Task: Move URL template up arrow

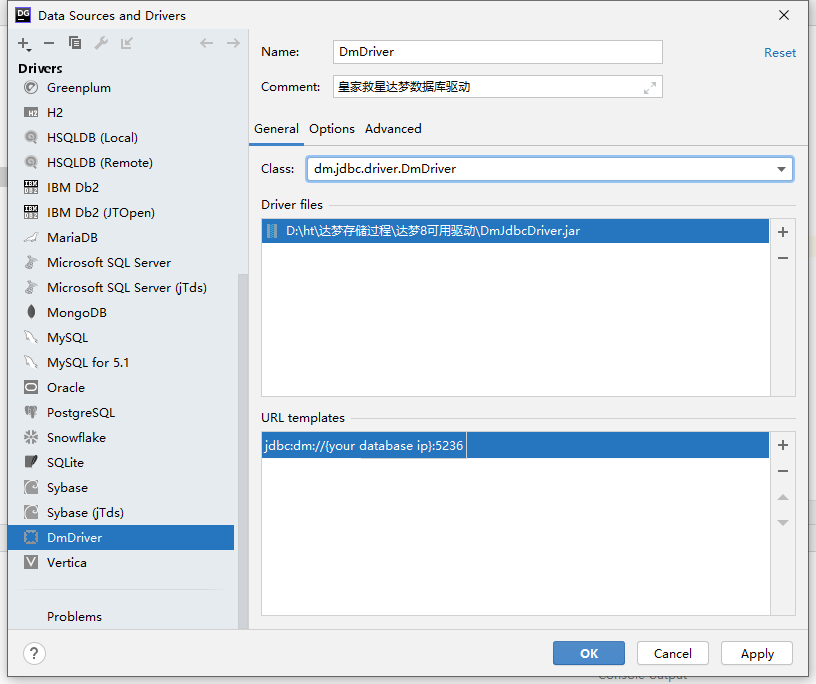Action: [x=783, y=497]
